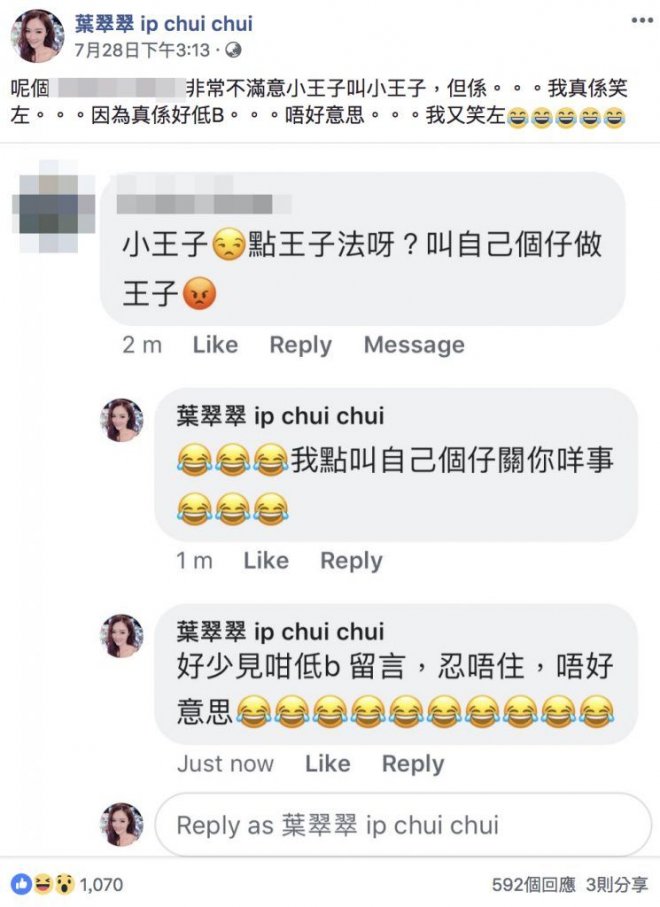Like the comment posted 2 m ago
The image size is (660, 907).
215,345
